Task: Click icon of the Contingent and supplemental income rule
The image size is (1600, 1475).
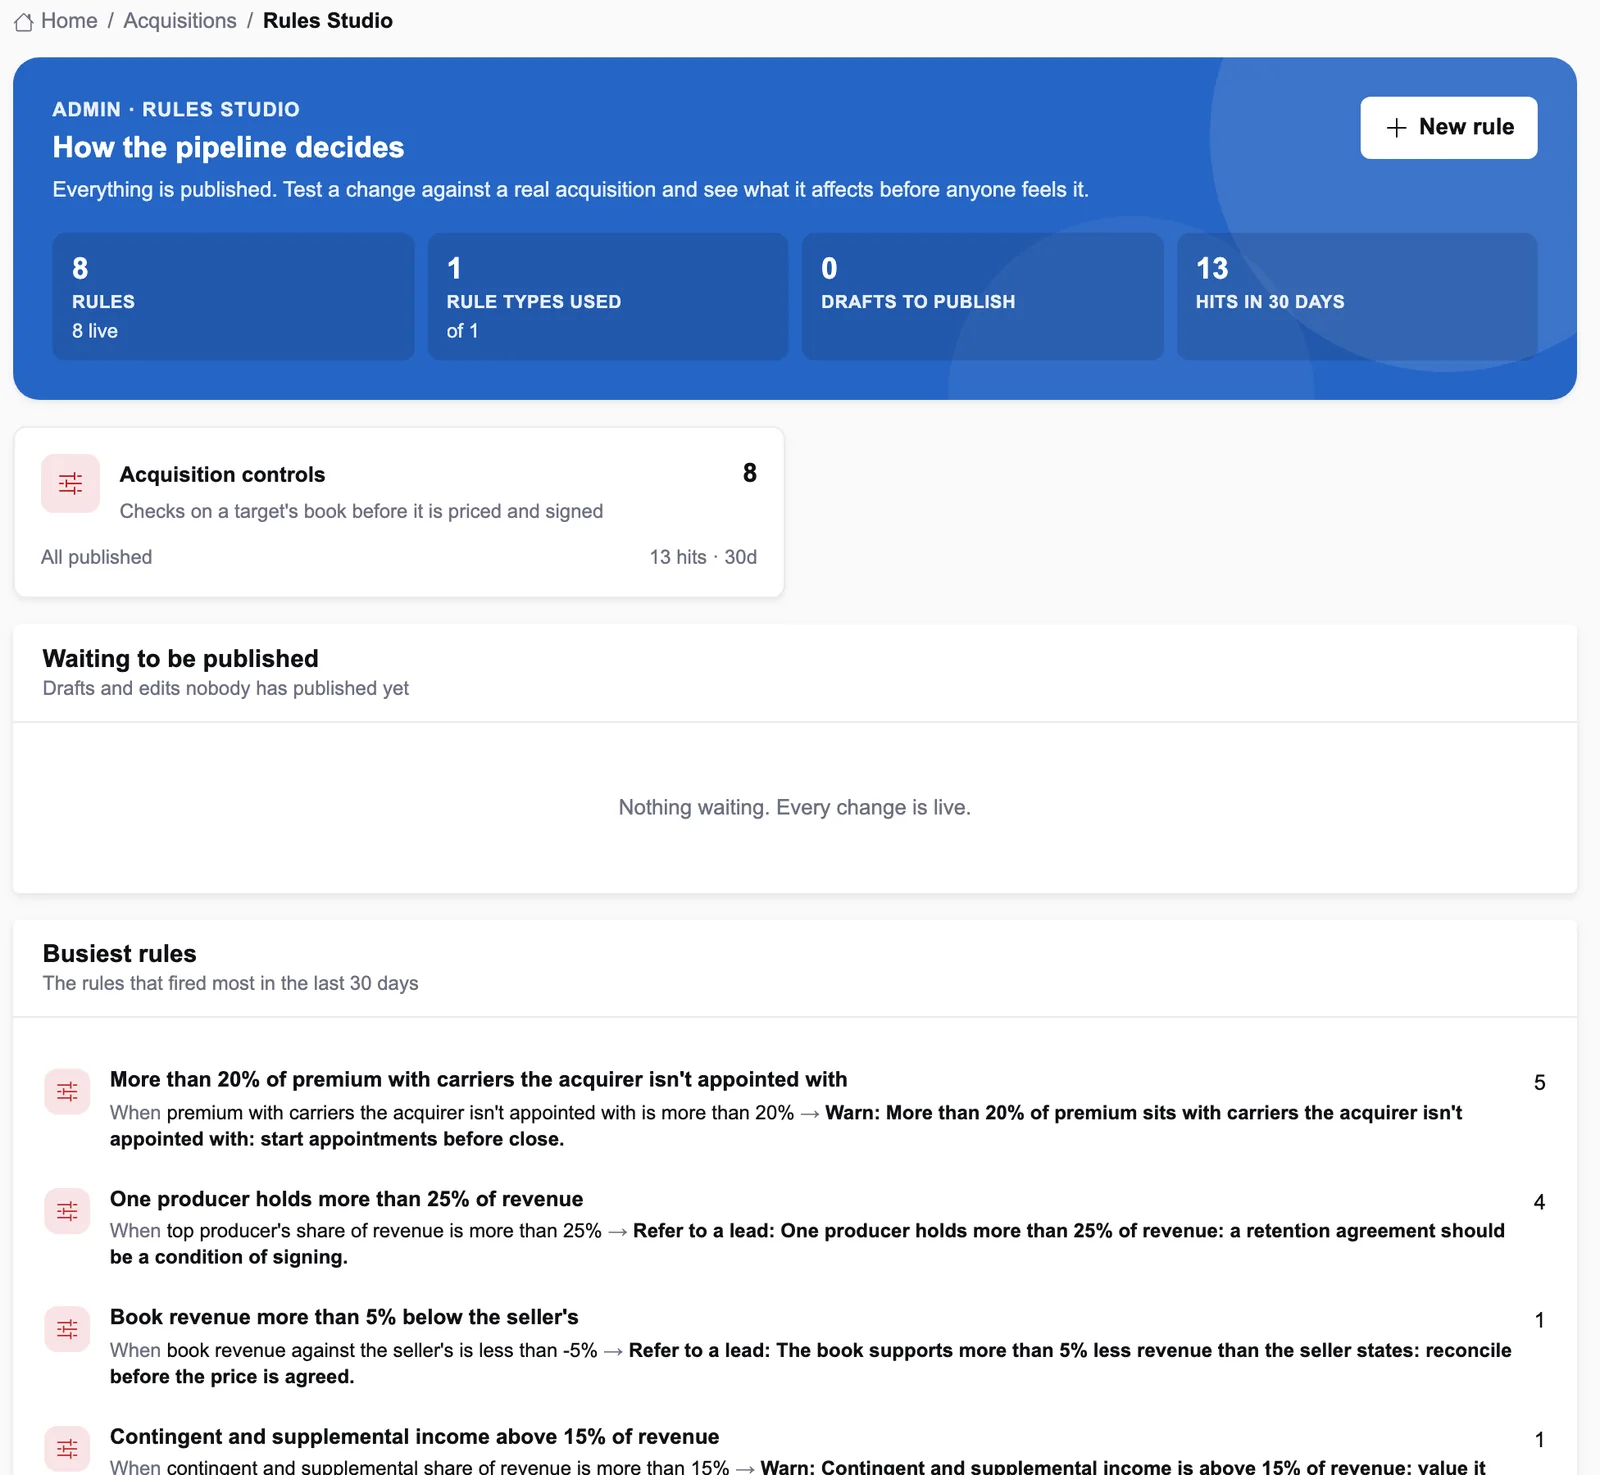Action: (x=67, y=1448)
